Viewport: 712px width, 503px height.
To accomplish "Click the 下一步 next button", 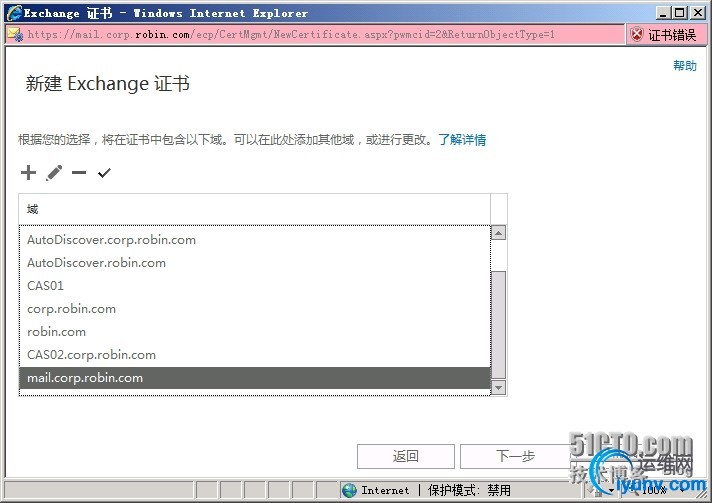I will (515, 456).
